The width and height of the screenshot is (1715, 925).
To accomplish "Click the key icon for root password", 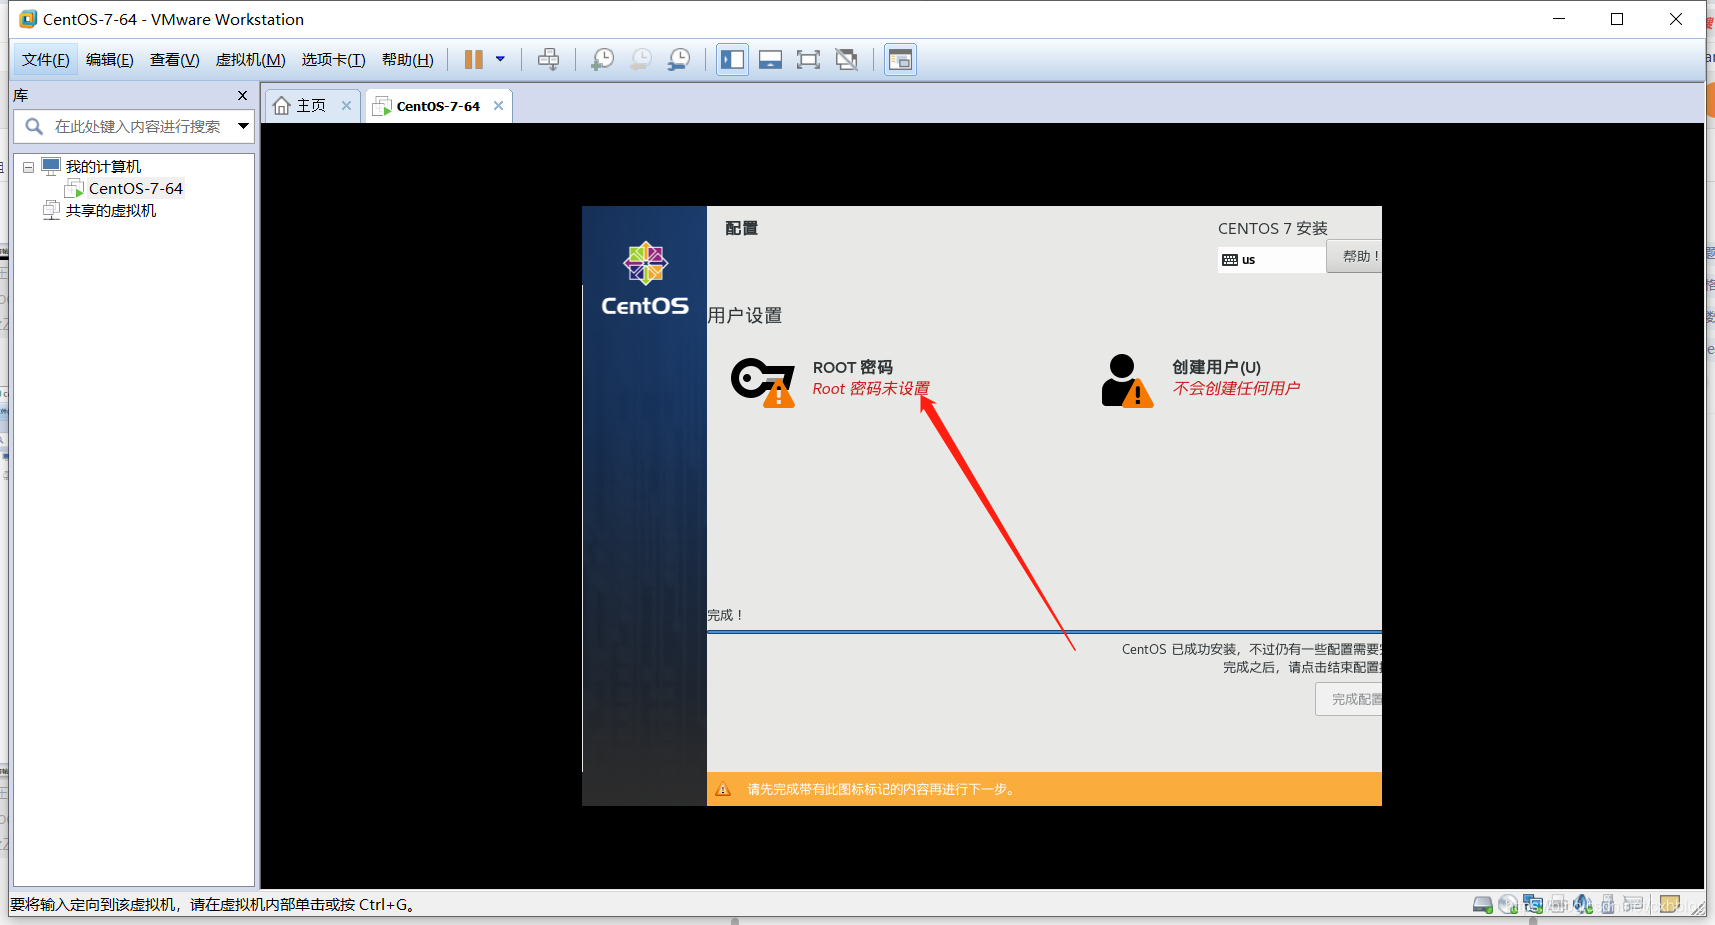I will click(x=762, y=382).
